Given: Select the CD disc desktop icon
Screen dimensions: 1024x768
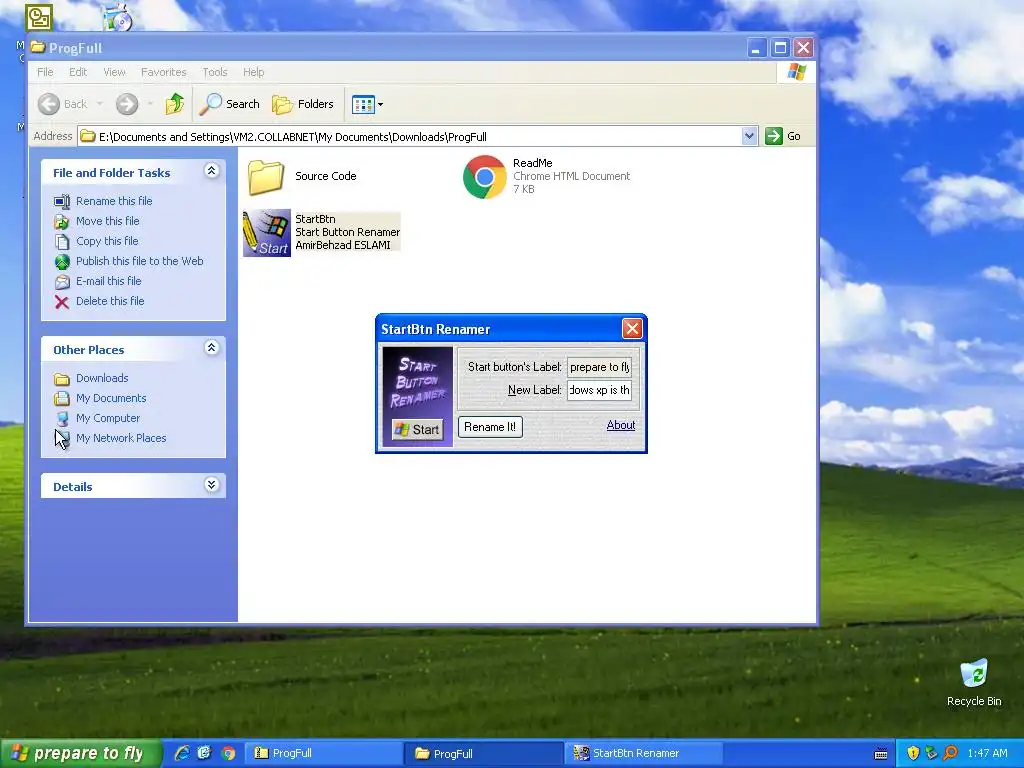Looking at the screenshot, I should pyautogui.click(x=118, y=18).
